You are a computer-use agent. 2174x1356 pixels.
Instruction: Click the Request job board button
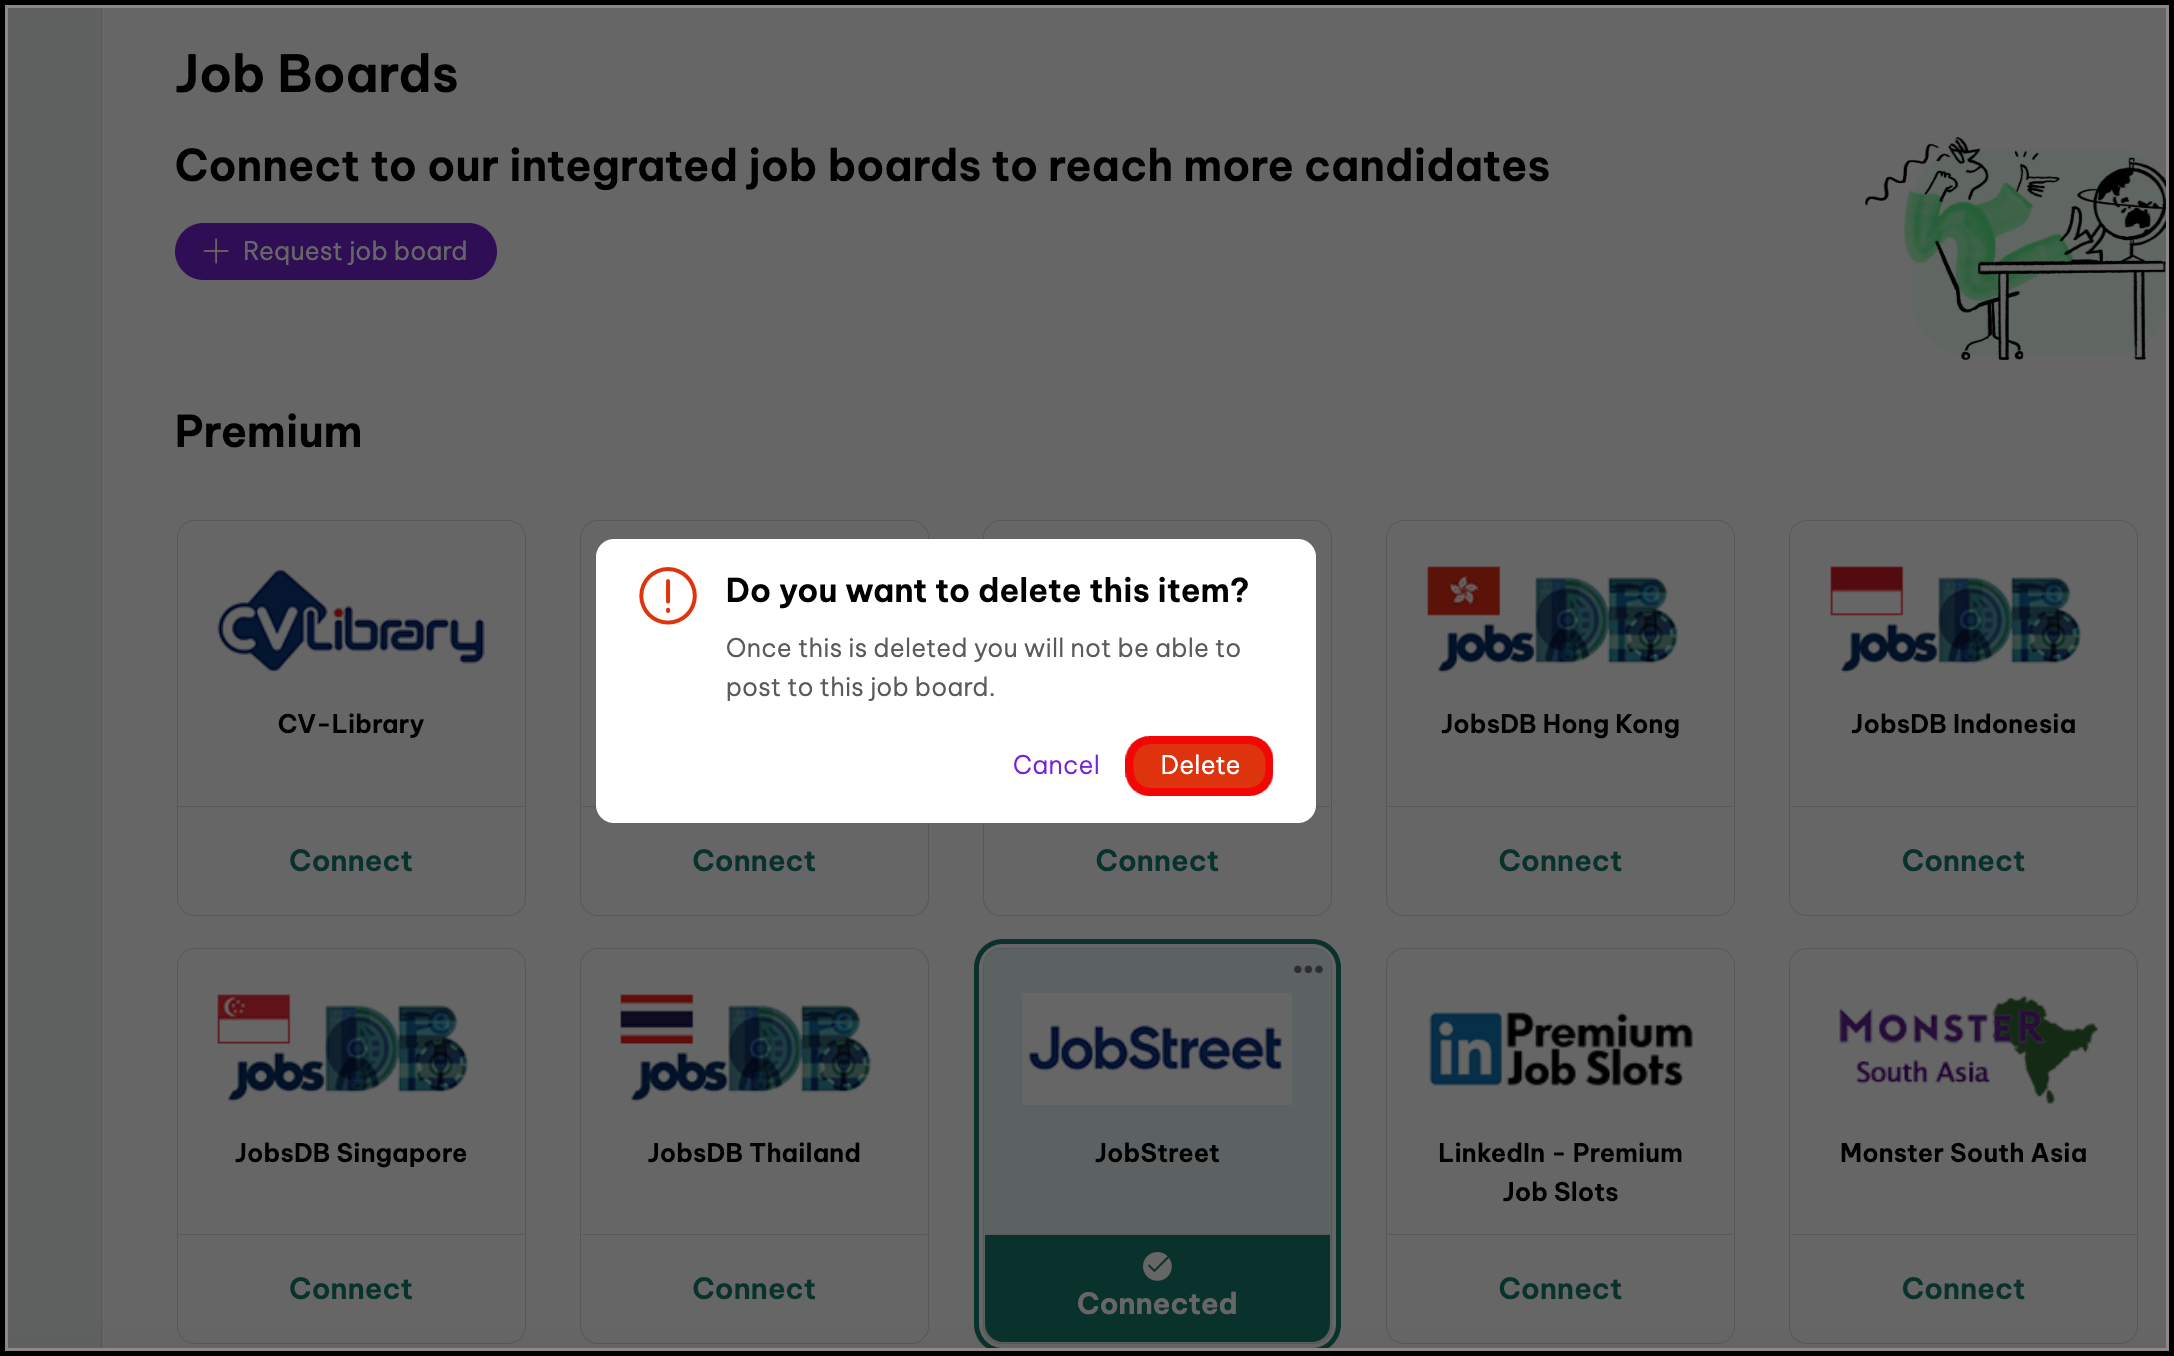coord(336,252)
